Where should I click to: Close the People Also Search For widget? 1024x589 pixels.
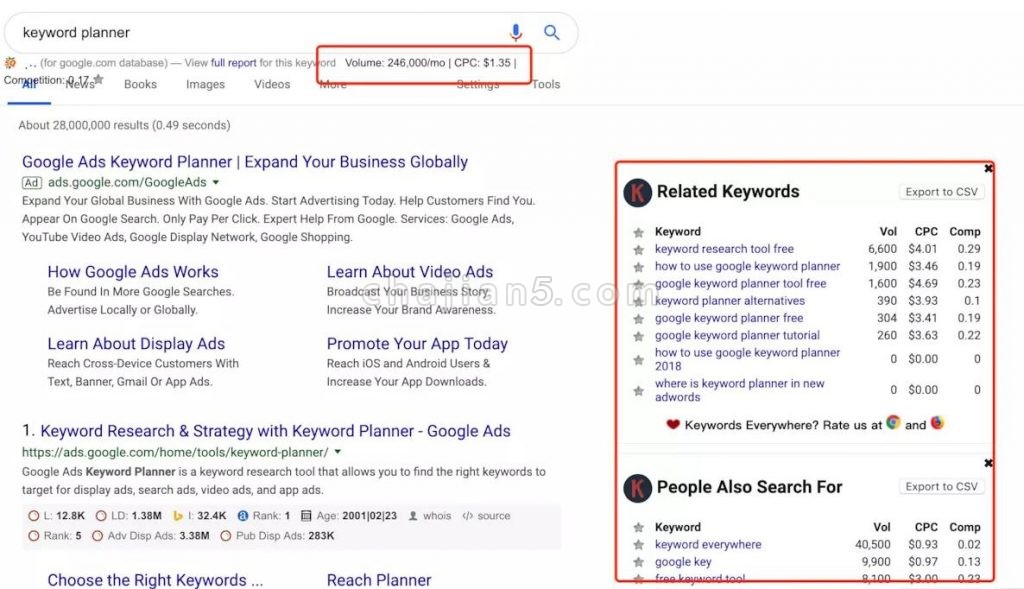(x=989, y=464)
